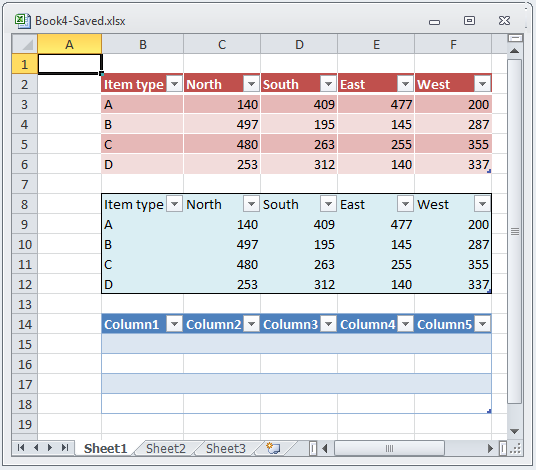Click the vertical scroll down arrow
The height and width of the screenshot is (470, 536).
[514, 431]
